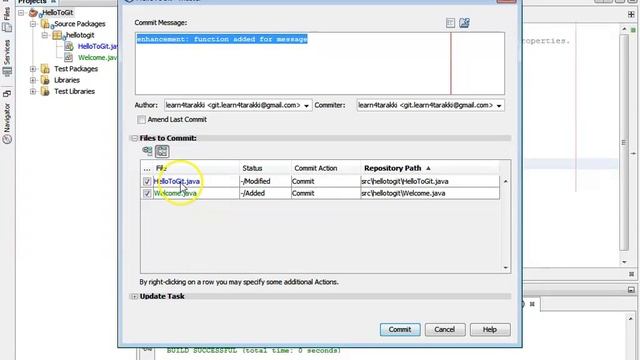Screen dimensions: 640x360
Task: Click the editor scrollbar down arrow
Action: [624, 262]
